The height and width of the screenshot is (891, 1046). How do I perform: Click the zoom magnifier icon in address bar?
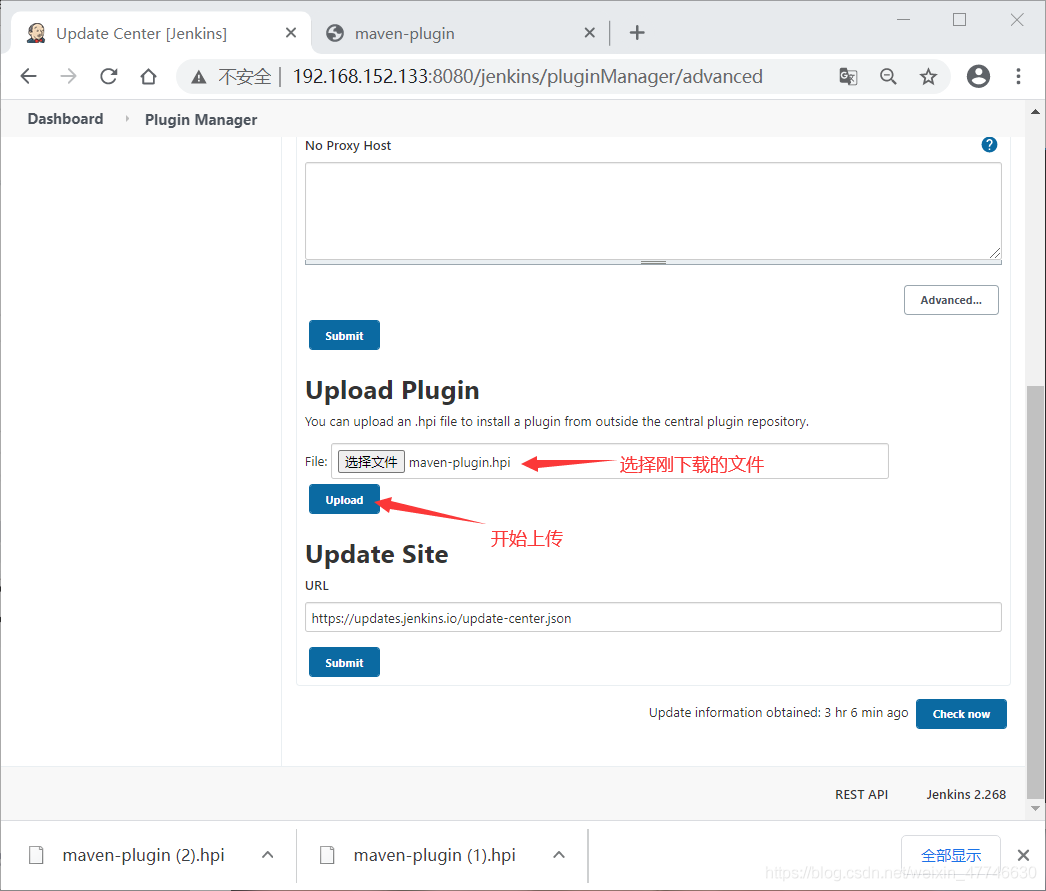pyautogui.click(x=888, y=77)
